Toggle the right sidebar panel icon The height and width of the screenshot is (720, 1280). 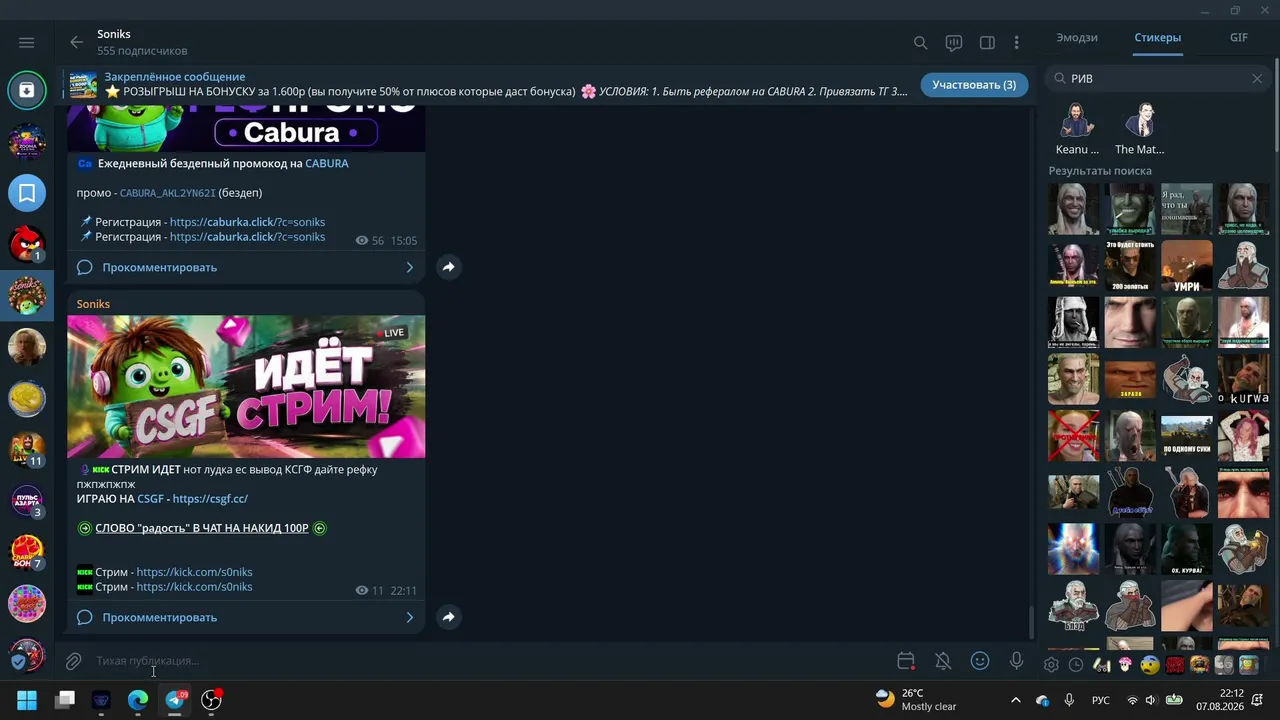click(987, 43)
